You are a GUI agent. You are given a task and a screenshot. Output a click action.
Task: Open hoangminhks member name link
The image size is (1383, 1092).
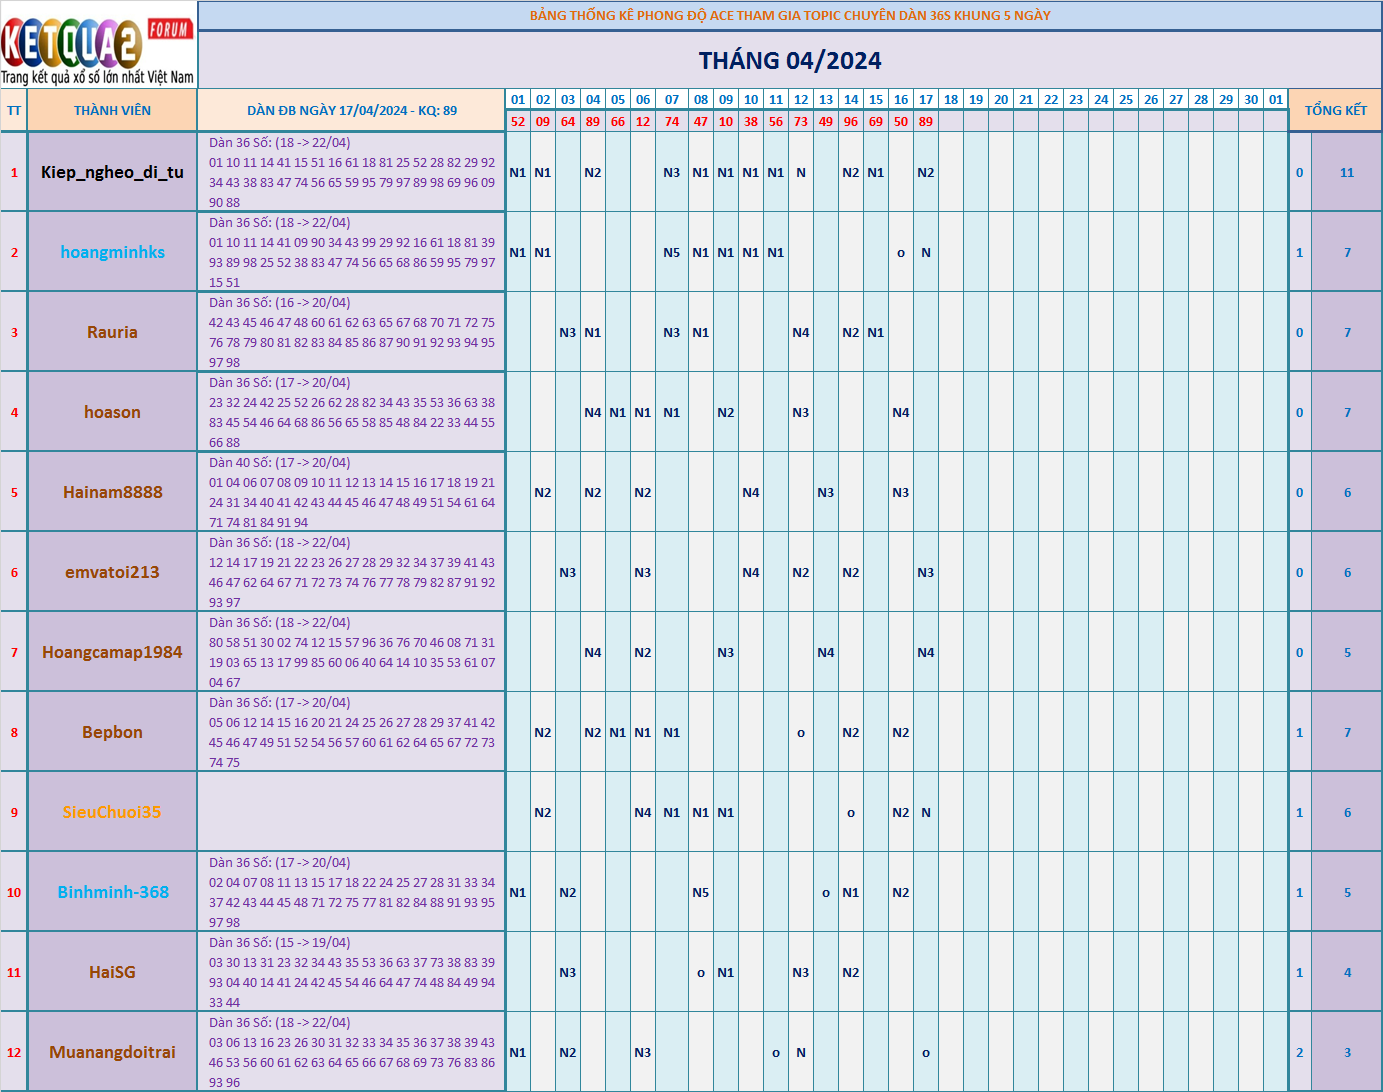click(x=112, y=252)
